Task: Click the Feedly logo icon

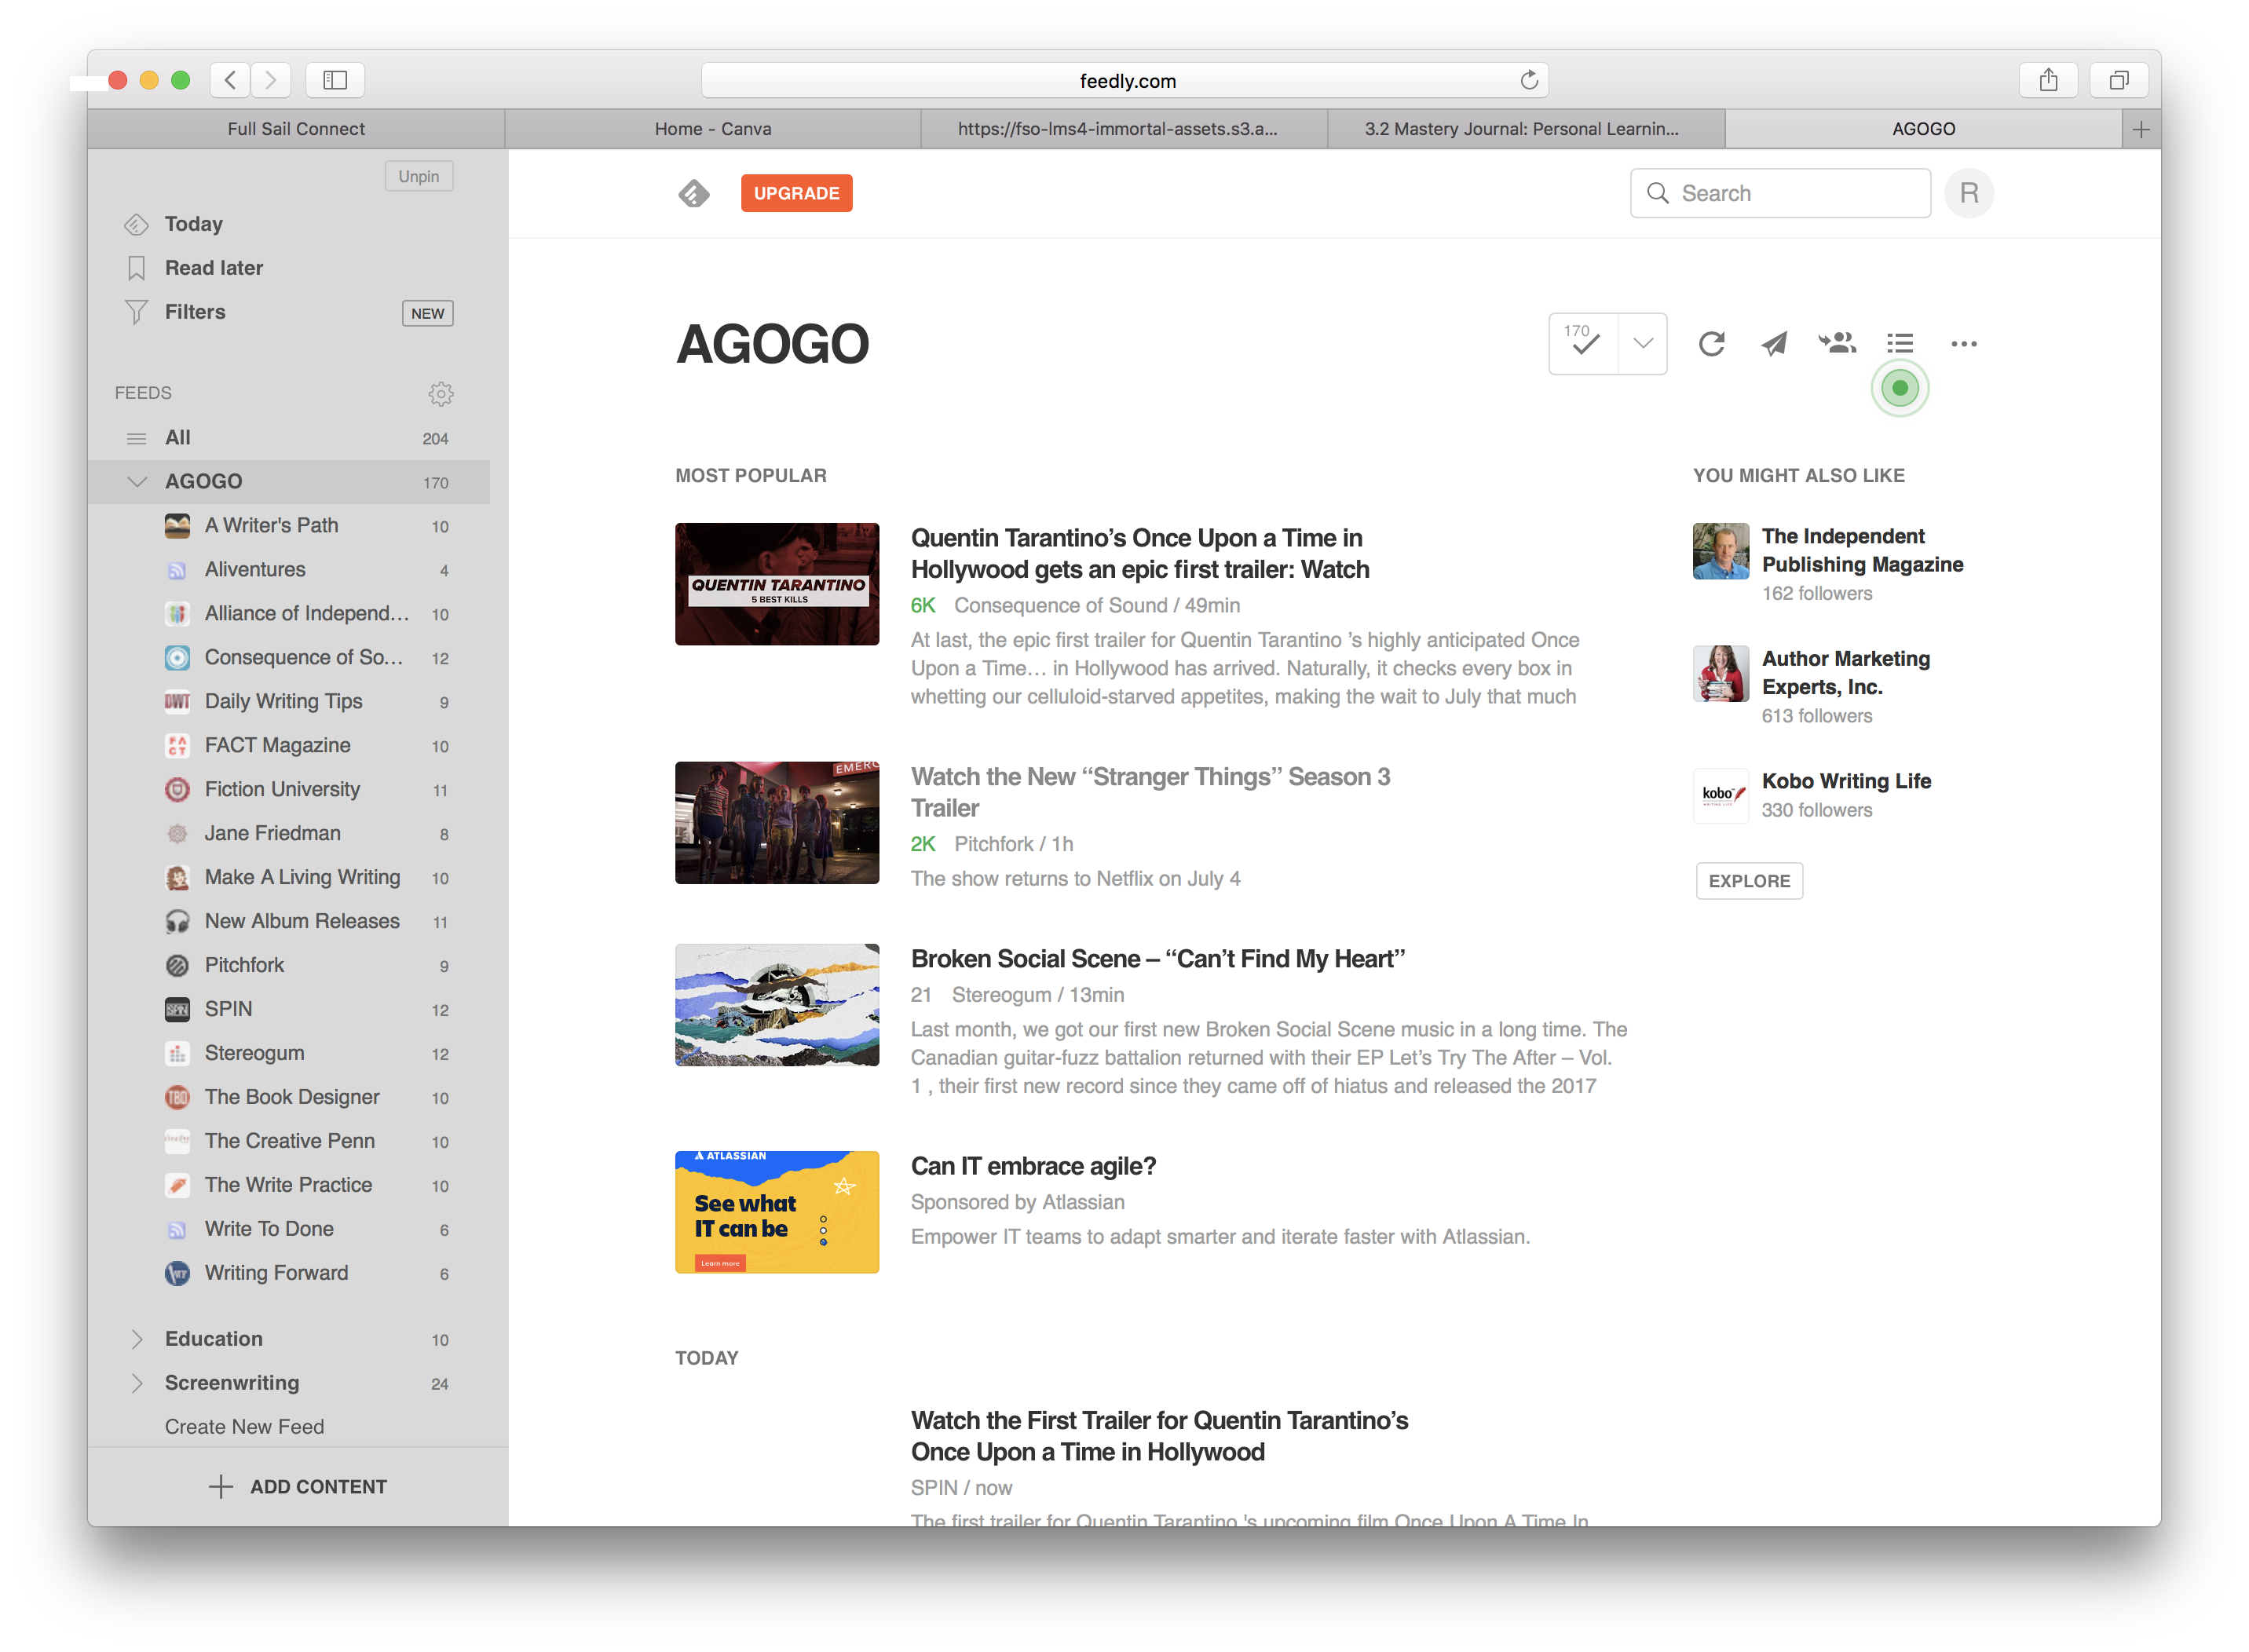Action: tap(693, 193)
